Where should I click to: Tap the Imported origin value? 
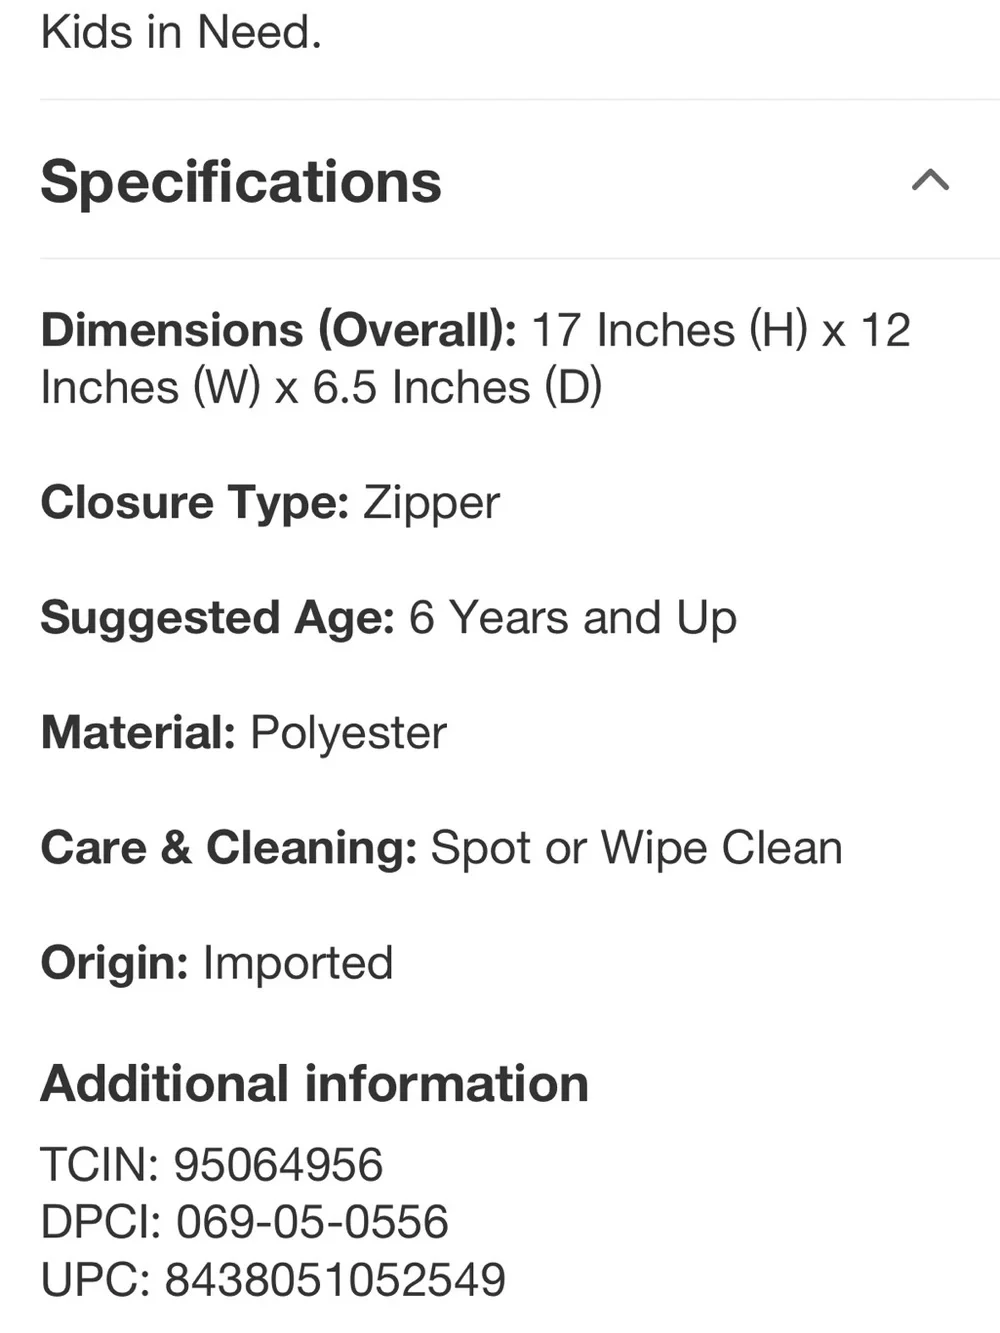298,963
